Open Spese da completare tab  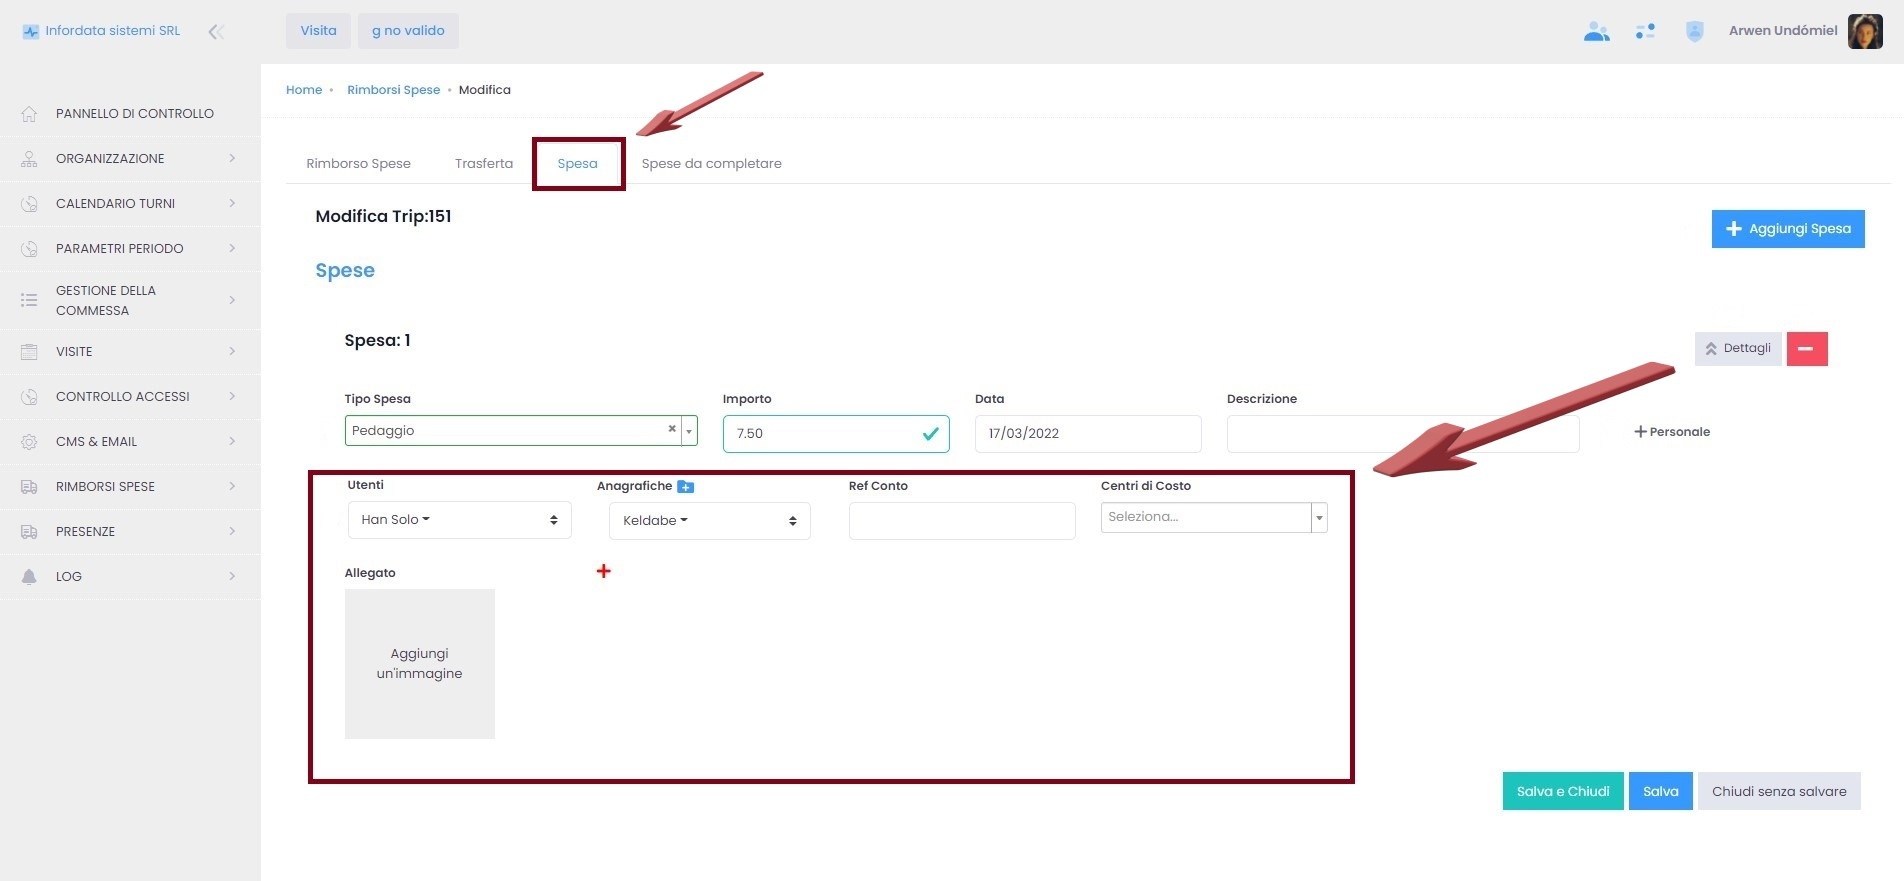pos(711,164)
